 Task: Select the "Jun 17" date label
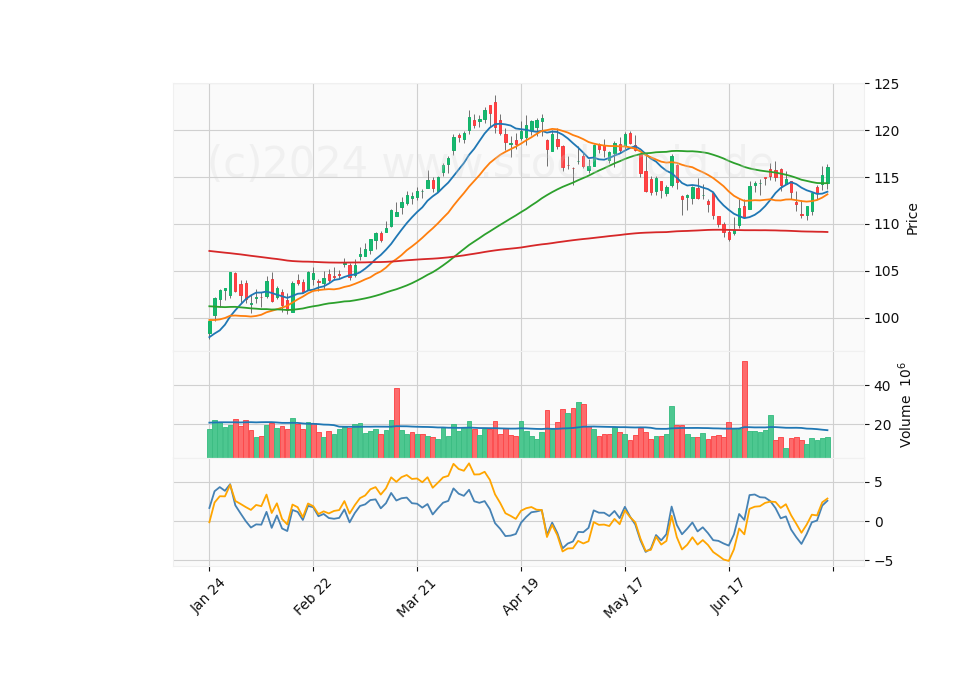pos(727,597)
